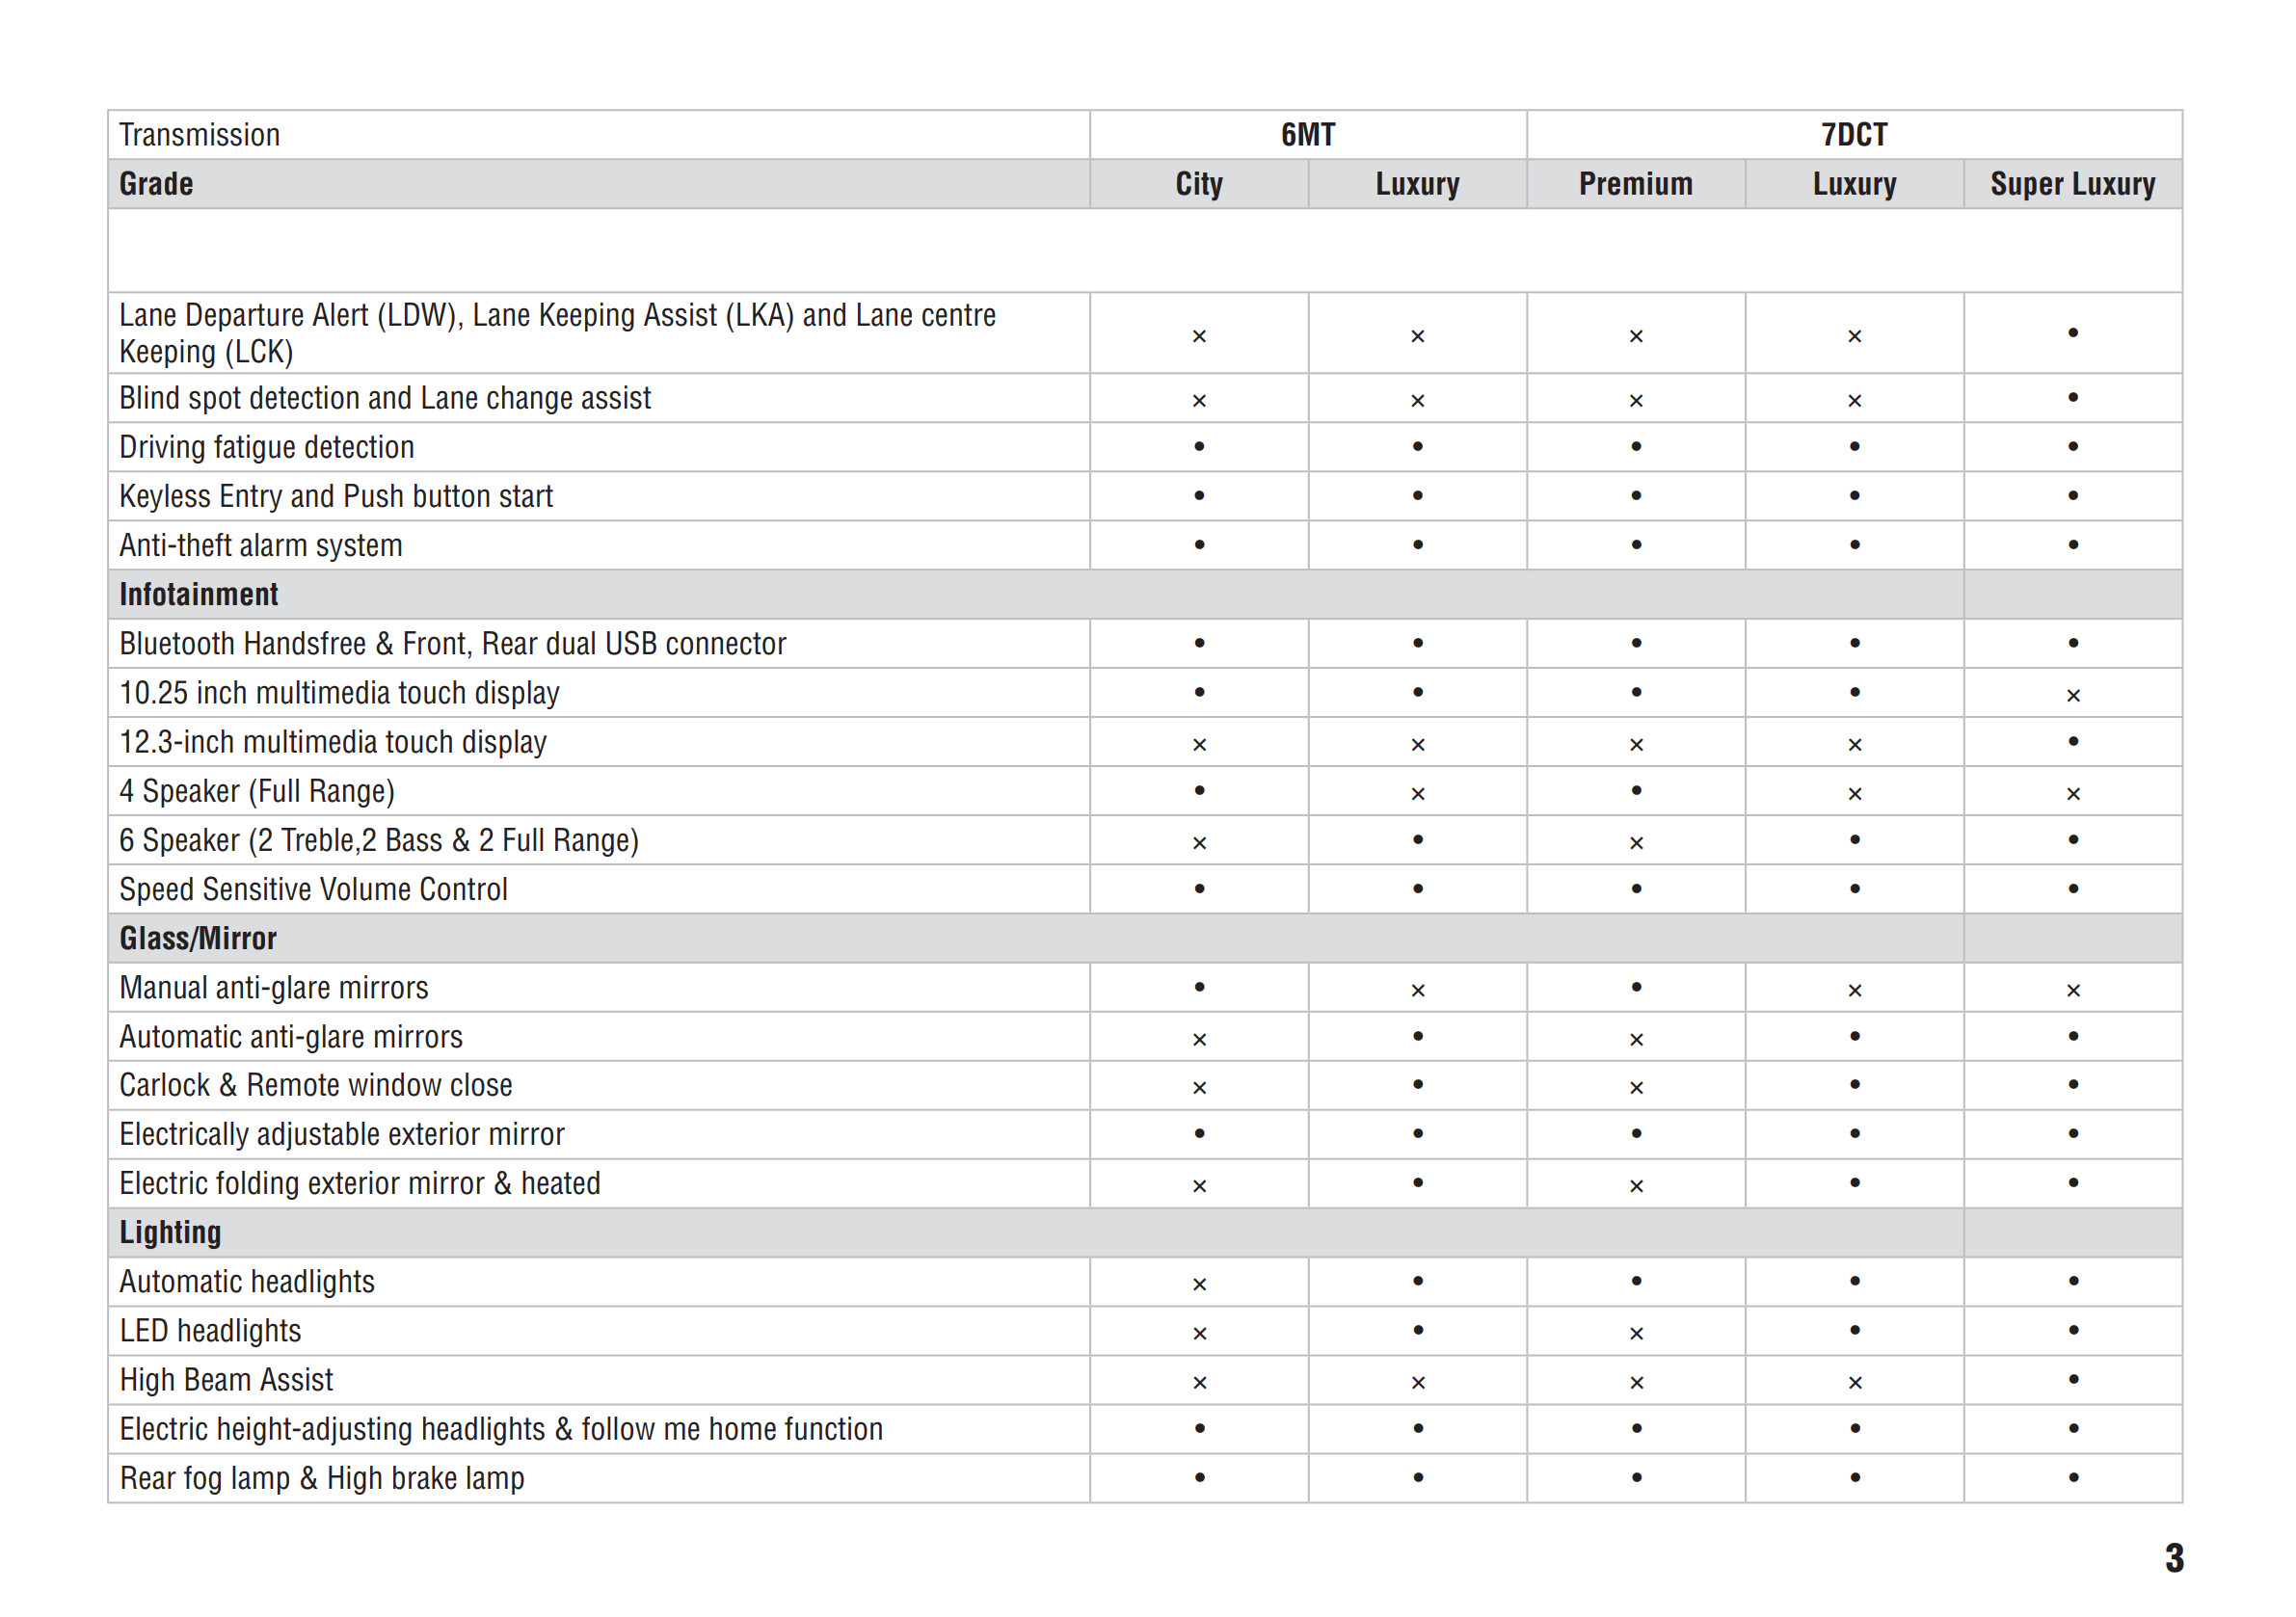Click the City cross mark for LED headlights
Viewport: 2296px width, 1617px height.
1199,1333
